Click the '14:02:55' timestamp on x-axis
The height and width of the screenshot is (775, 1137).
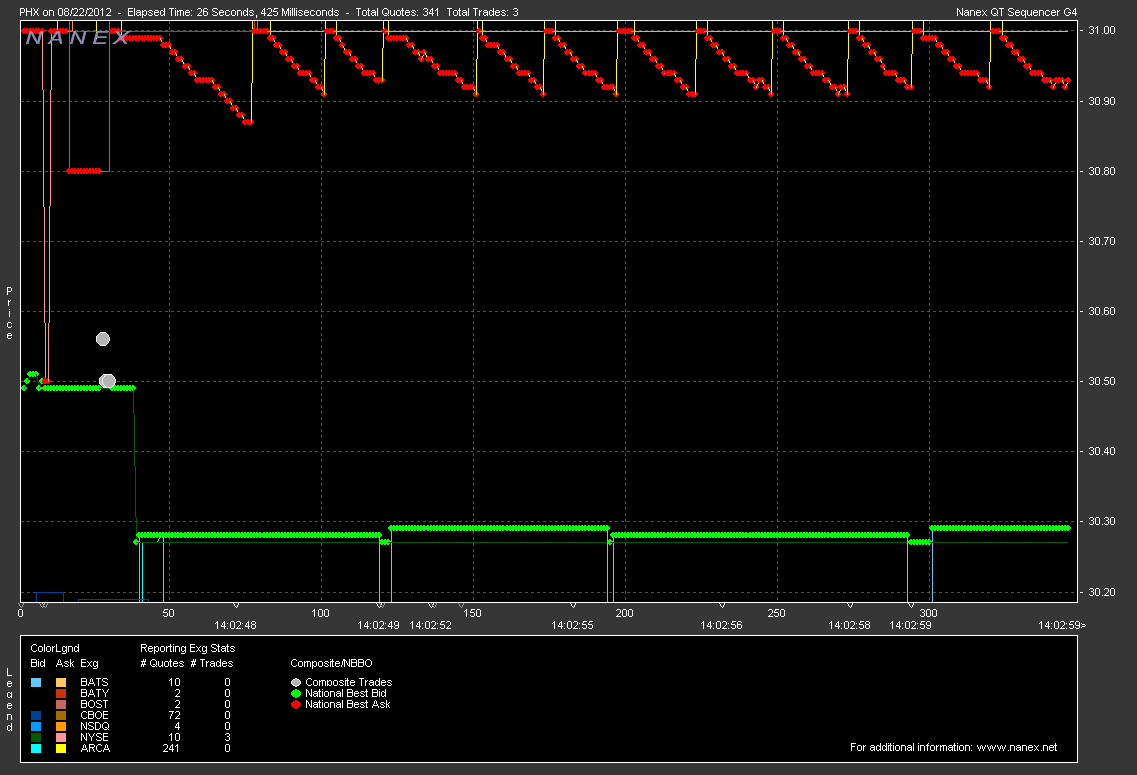[572, 625]
